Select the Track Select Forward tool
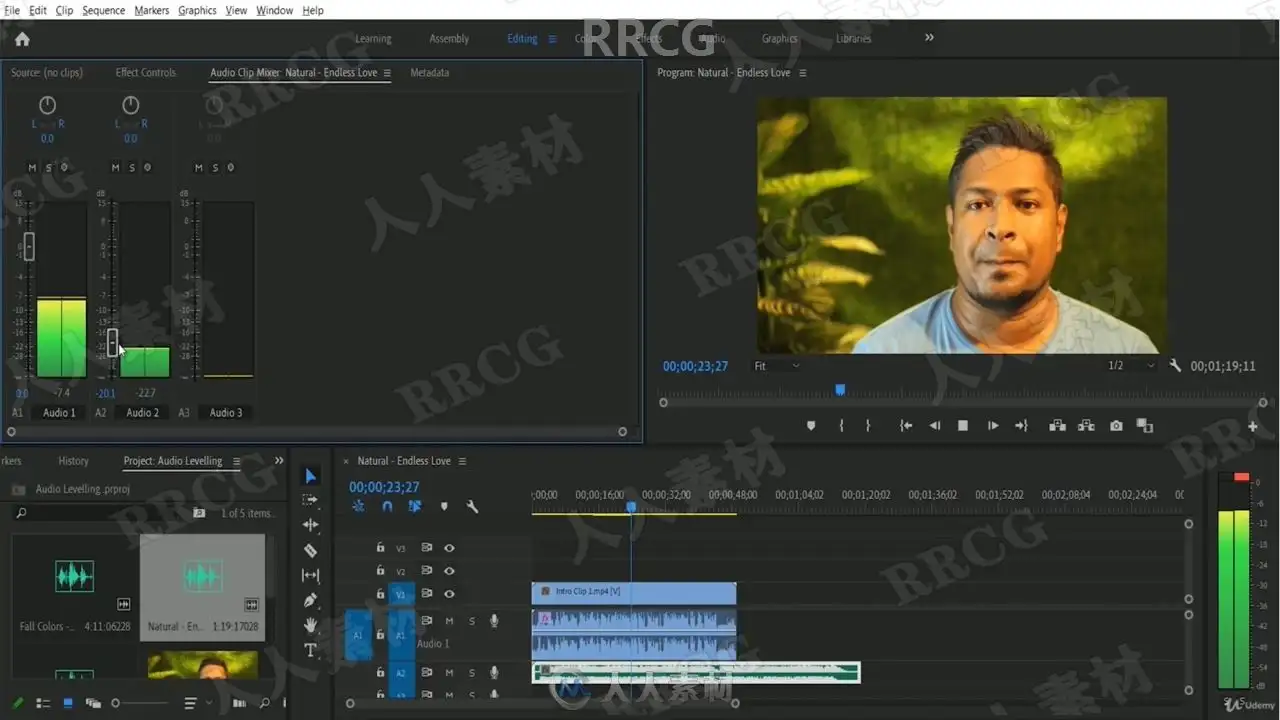This screenshot has height=720, width=1280. pyautogui.click(x=310, y=500)
